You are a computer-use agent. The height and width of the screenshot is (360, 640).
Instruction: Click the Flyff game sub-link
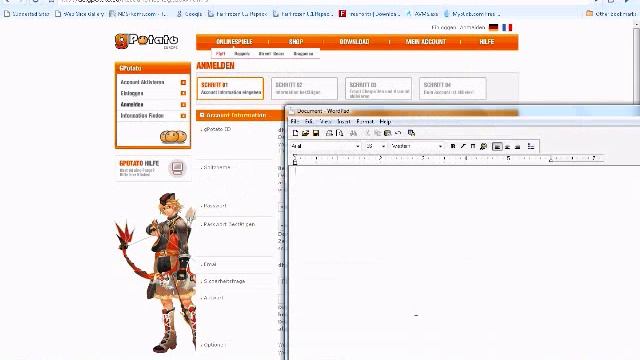[220, 53]
